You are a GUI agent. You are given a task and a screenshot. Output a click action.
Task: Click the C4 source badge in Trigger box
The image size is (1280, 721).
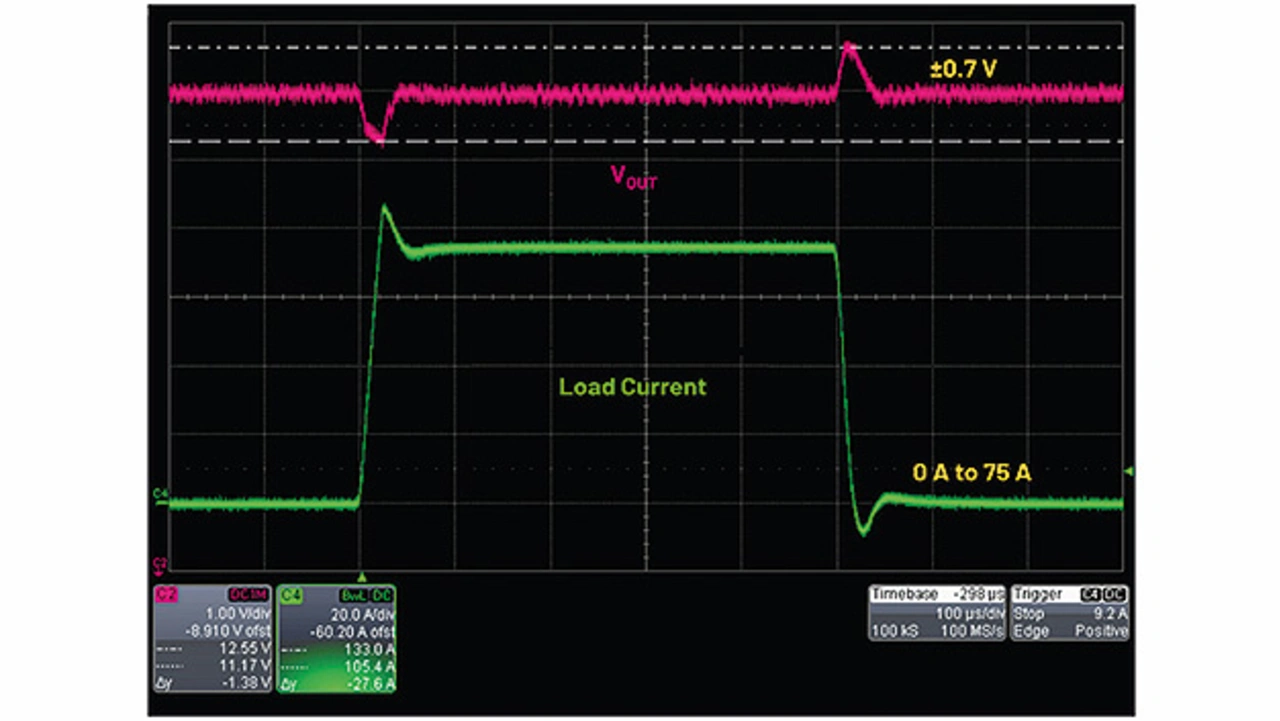coord(1091,593)
